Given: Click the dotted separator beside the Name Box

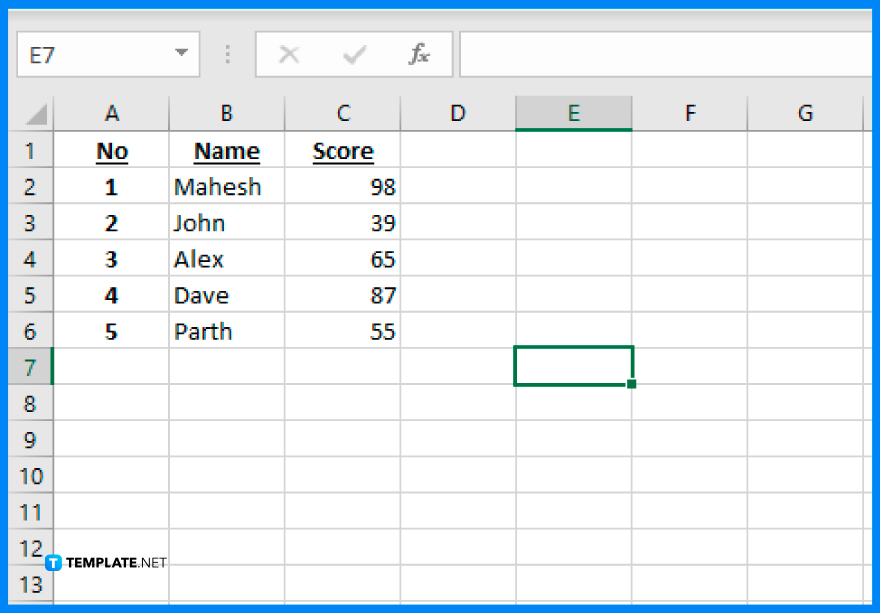Looking at the screenshot, I should click(x=227, y=54).
